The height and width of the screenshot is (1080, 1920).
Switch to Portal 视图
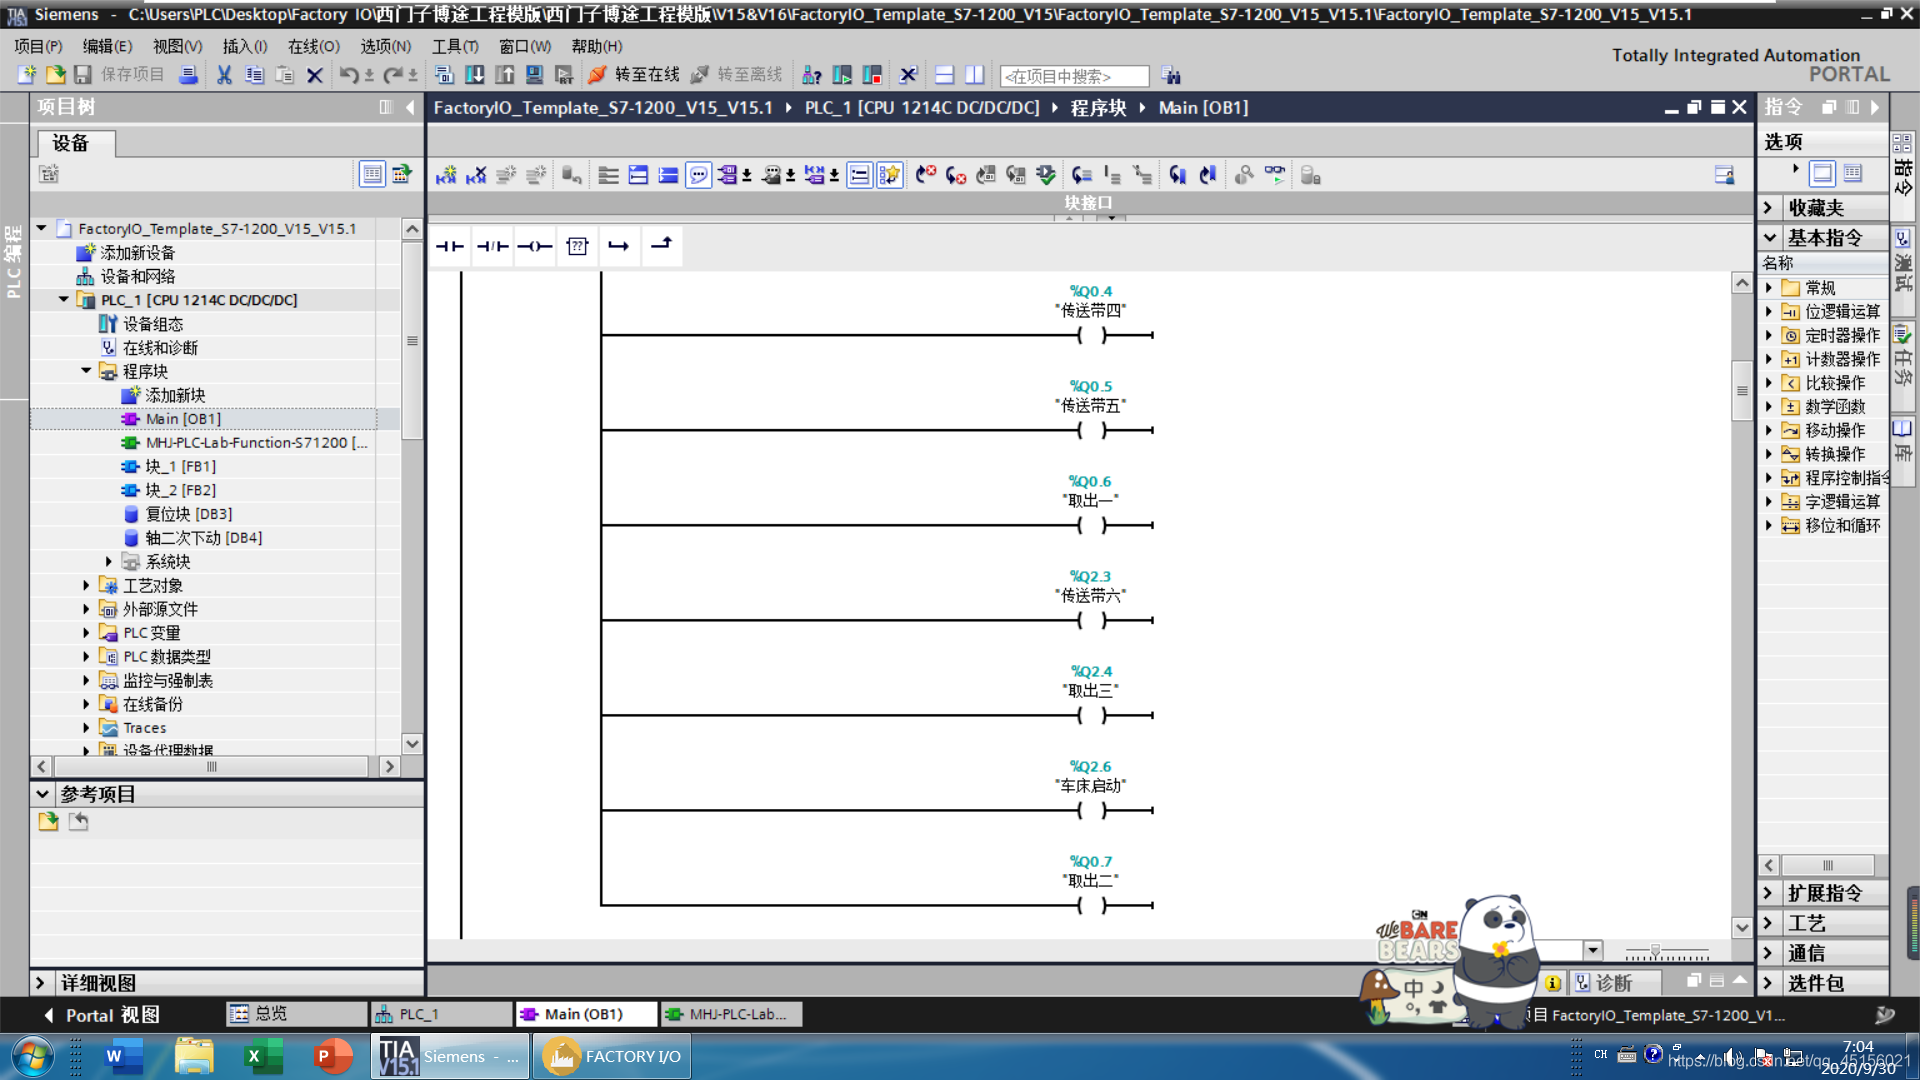pyautogui.click(x=102, y=1015)
